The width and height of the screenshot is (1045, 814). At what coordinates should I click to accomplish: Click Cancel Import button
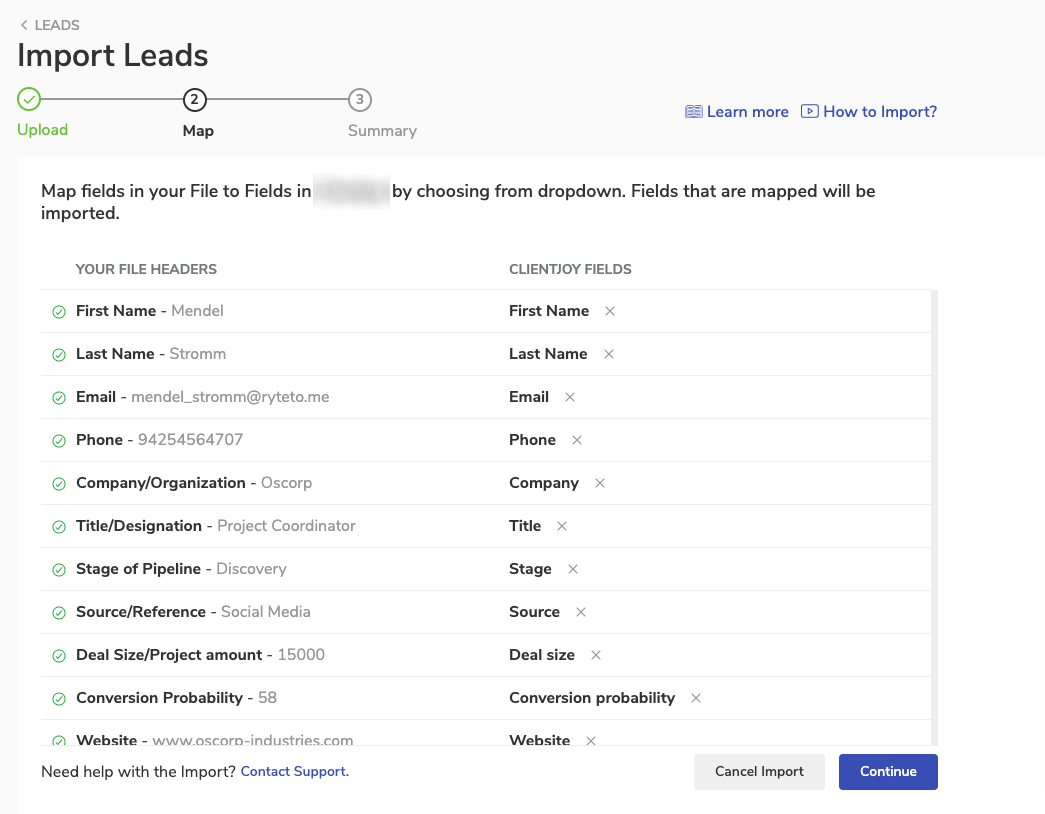759,772
